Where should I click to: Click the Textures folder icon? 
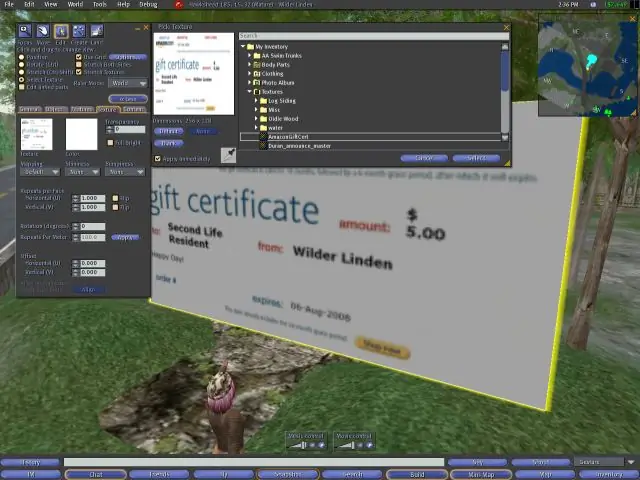click(257, 92)
